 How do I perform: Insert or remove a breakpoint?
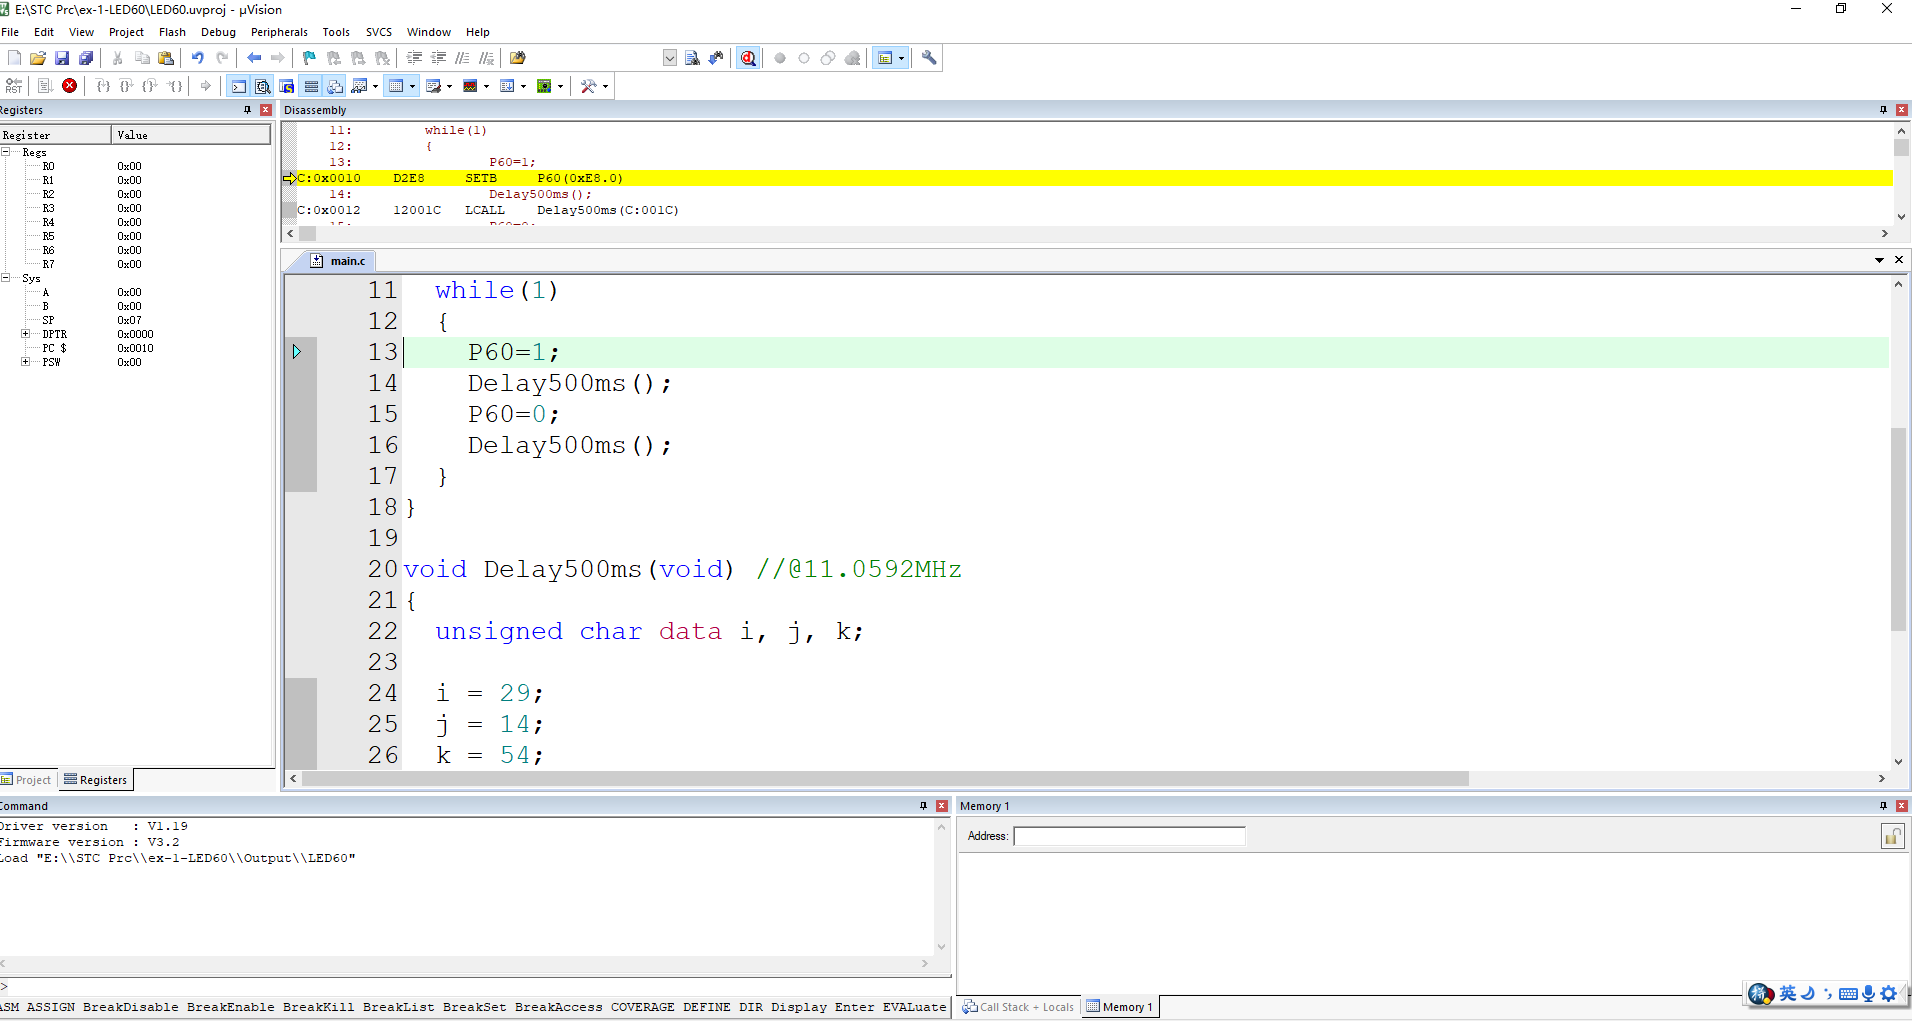pos(780,58)
